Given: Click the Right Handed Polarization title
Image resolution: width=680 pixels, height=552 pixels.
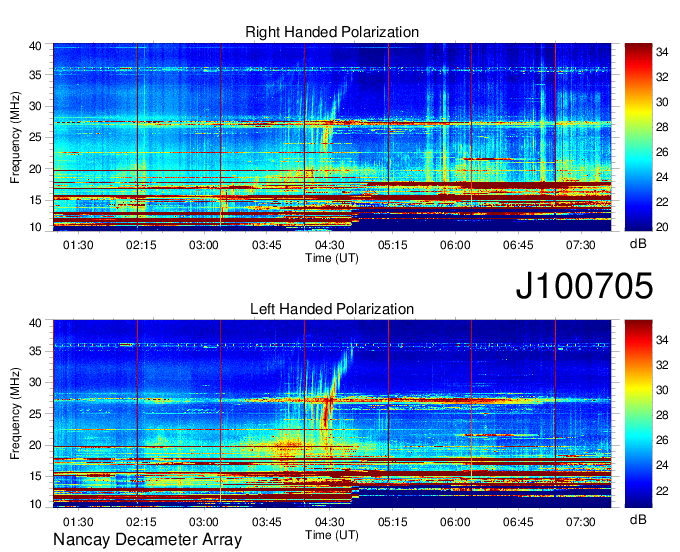Looking at the screenshot, I should point(332,32).
